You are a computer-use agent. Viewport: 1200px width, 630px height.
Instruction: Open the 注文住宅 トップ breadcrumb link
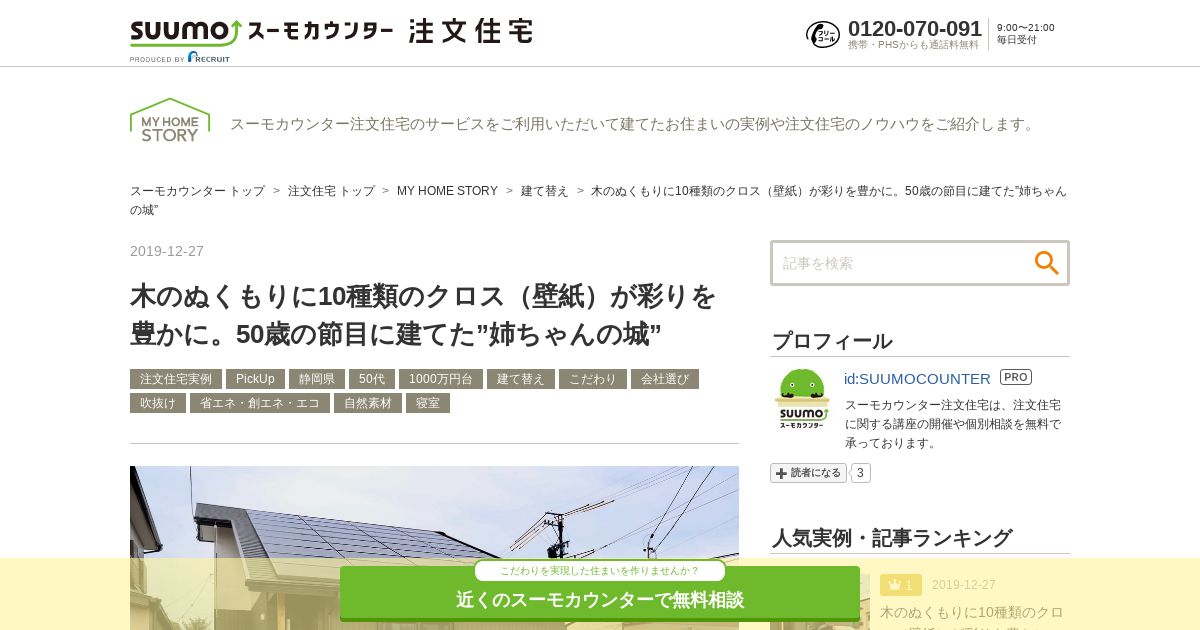click(x=331, y=191)
